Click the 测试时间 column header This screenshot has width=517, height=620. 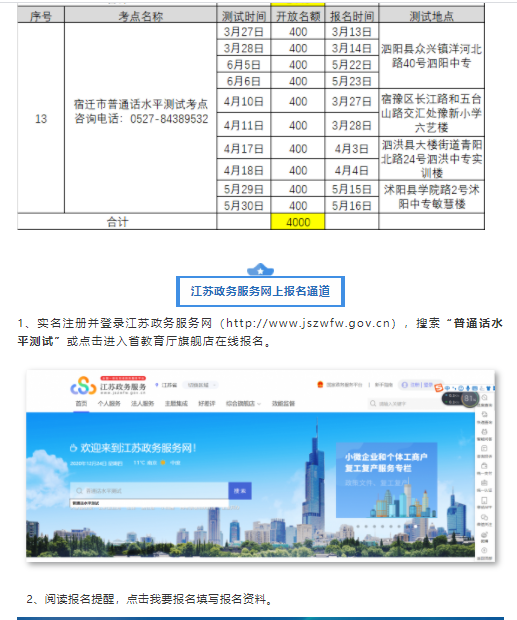point(243,16)
